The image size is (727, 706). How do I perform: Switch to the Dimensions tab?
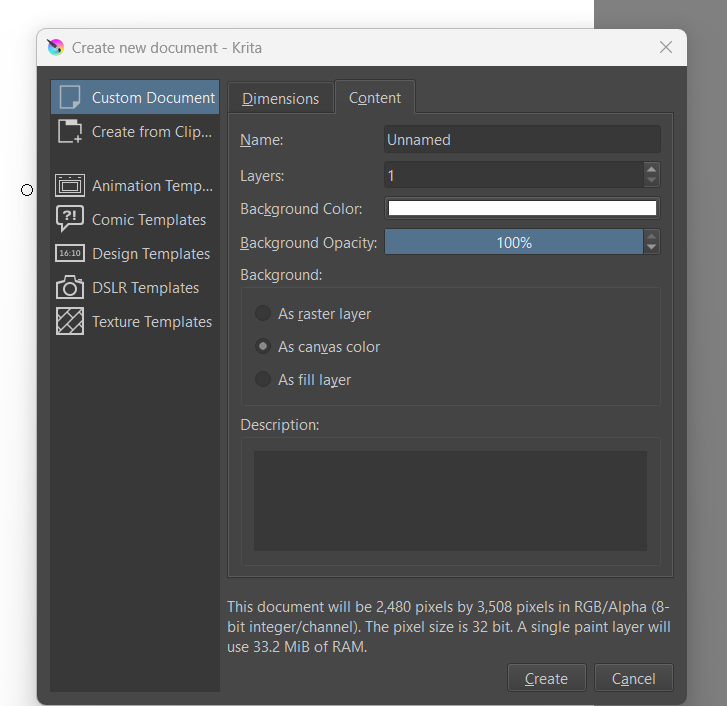pyautogui.click(x=281, y=99)
